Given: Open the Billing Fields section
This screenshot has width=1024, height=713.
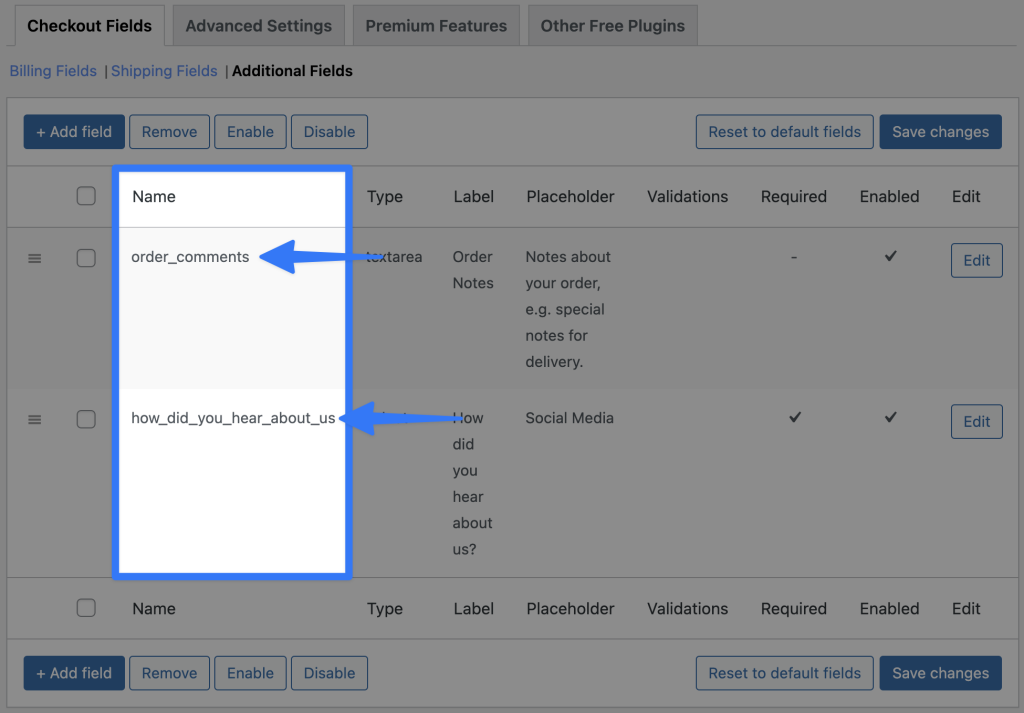Looking at the screenshot, I should tap(52, 71).
